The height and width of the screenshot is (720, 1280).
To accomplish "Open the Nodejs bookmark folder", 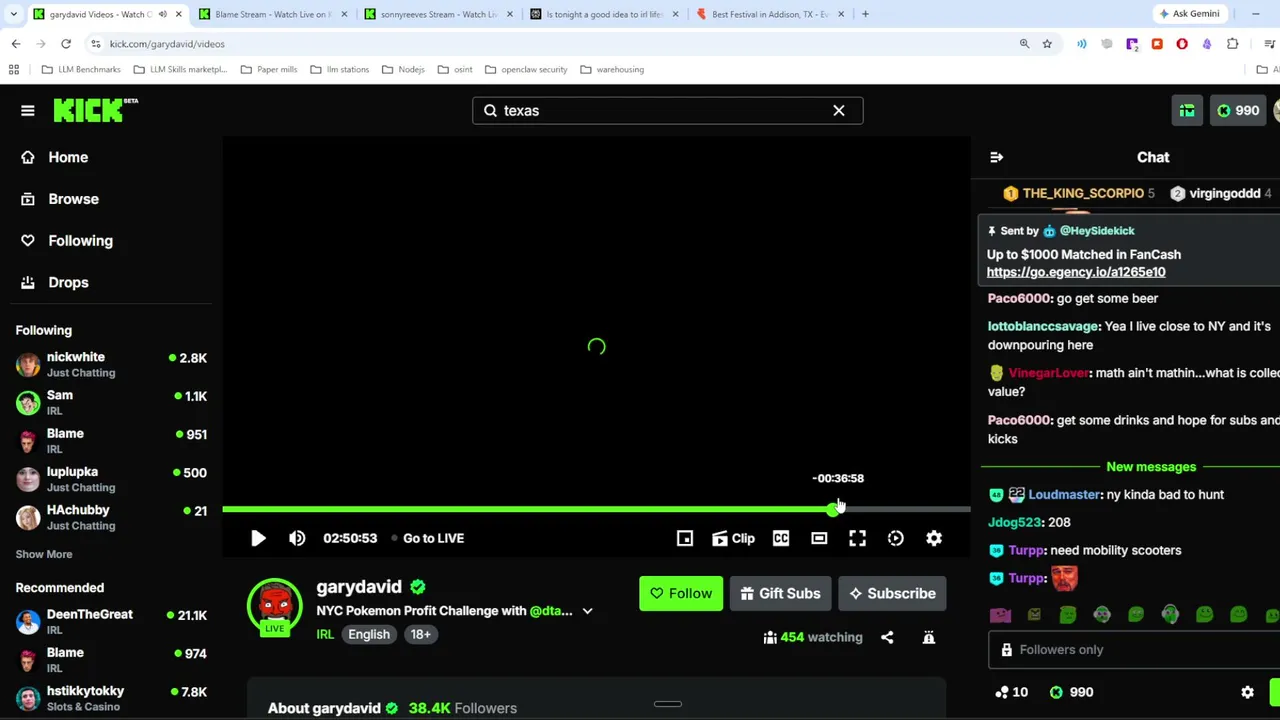I will 403,69.
